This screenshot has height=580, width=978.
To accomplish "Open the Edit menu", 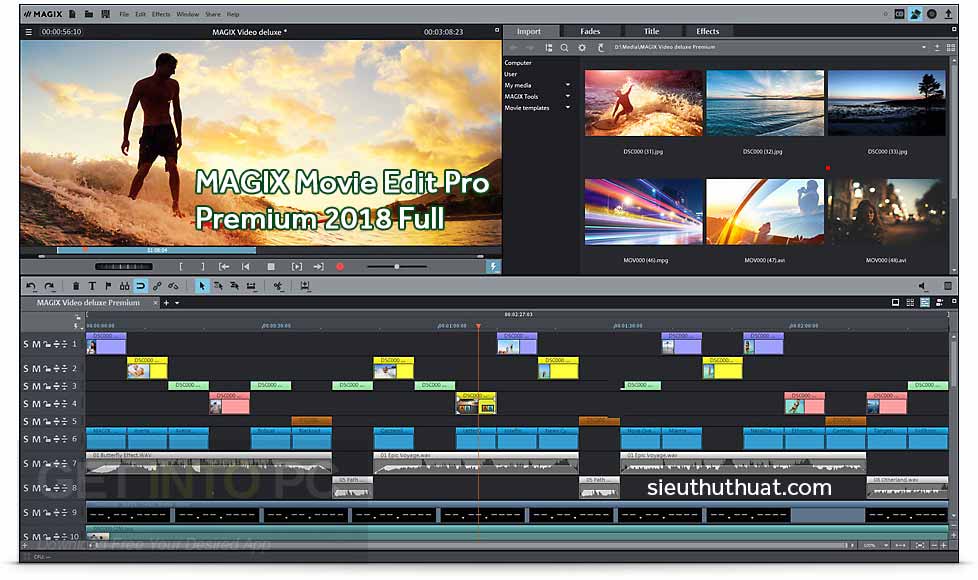I will click(140, 14).
